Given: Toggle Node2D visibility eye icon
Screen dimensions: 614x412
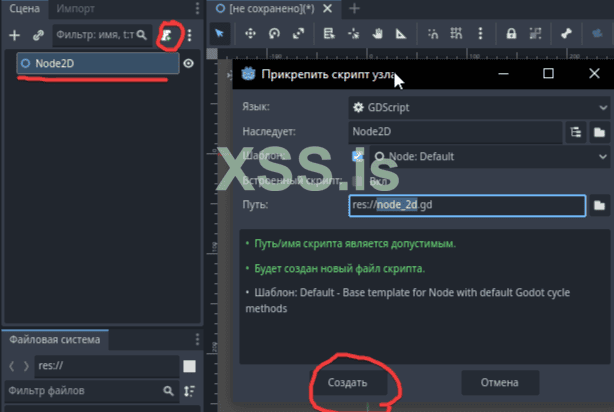Looking at the screenshot, I should pyautogui.click(x=188, y=63).
